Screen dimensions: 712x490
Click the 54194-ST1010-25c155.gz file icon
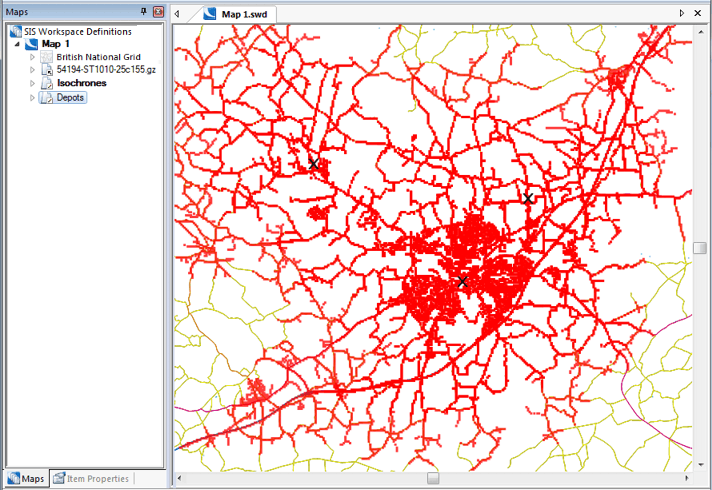tap(47, 71)
